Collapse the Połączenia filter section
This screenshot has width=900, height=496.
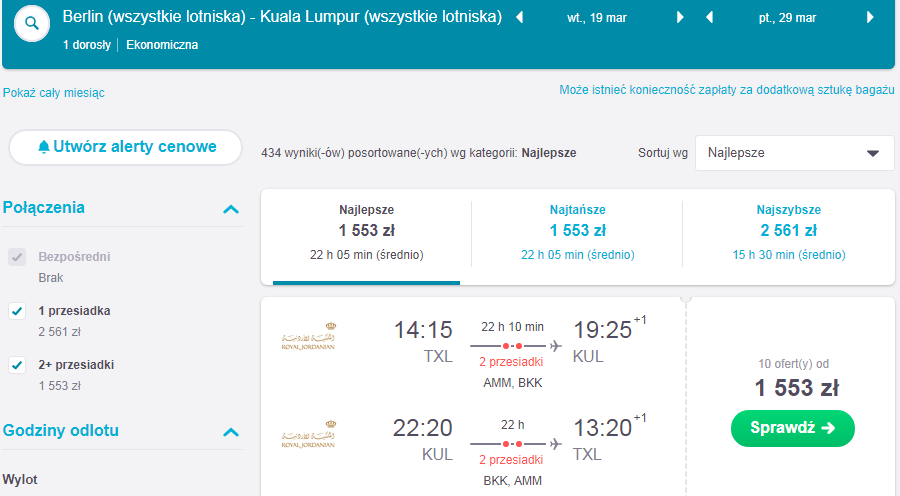coord(231,209)
